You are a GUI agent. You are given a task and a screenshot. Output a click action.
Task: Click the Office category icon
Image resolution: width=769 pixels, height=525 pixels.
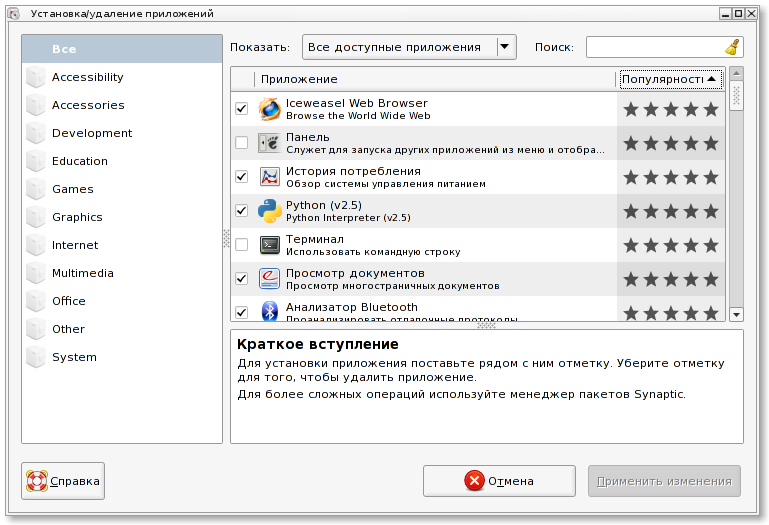pos(36,301)
